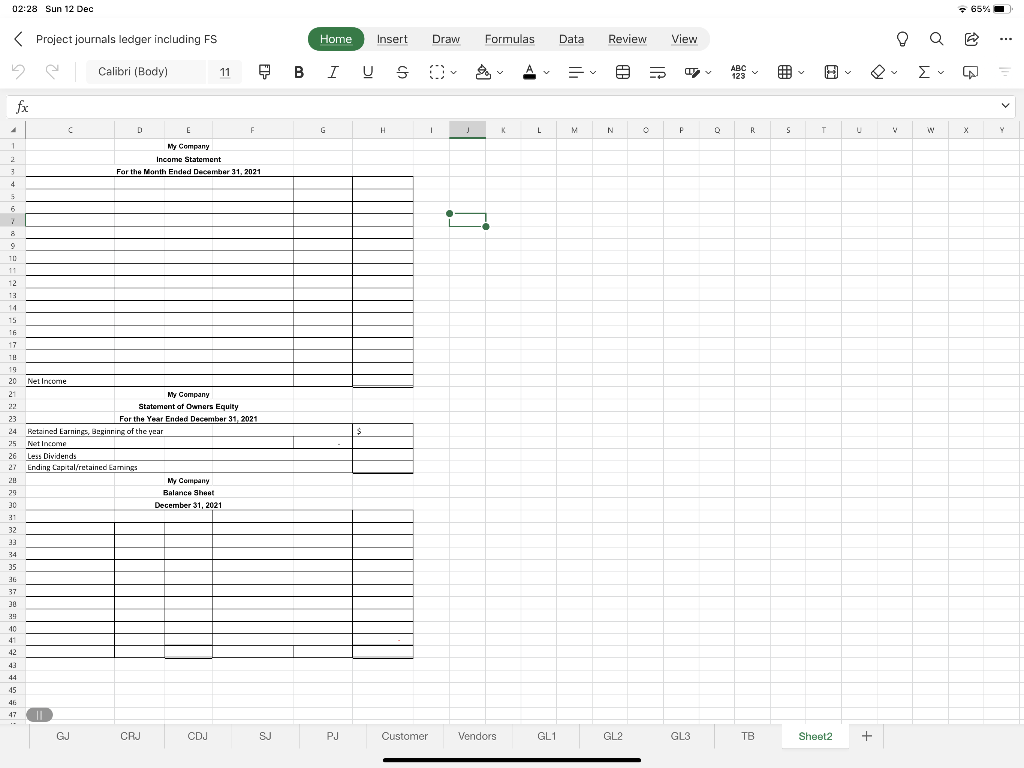Open the Search magnifier icon

[x=936, y=39]
